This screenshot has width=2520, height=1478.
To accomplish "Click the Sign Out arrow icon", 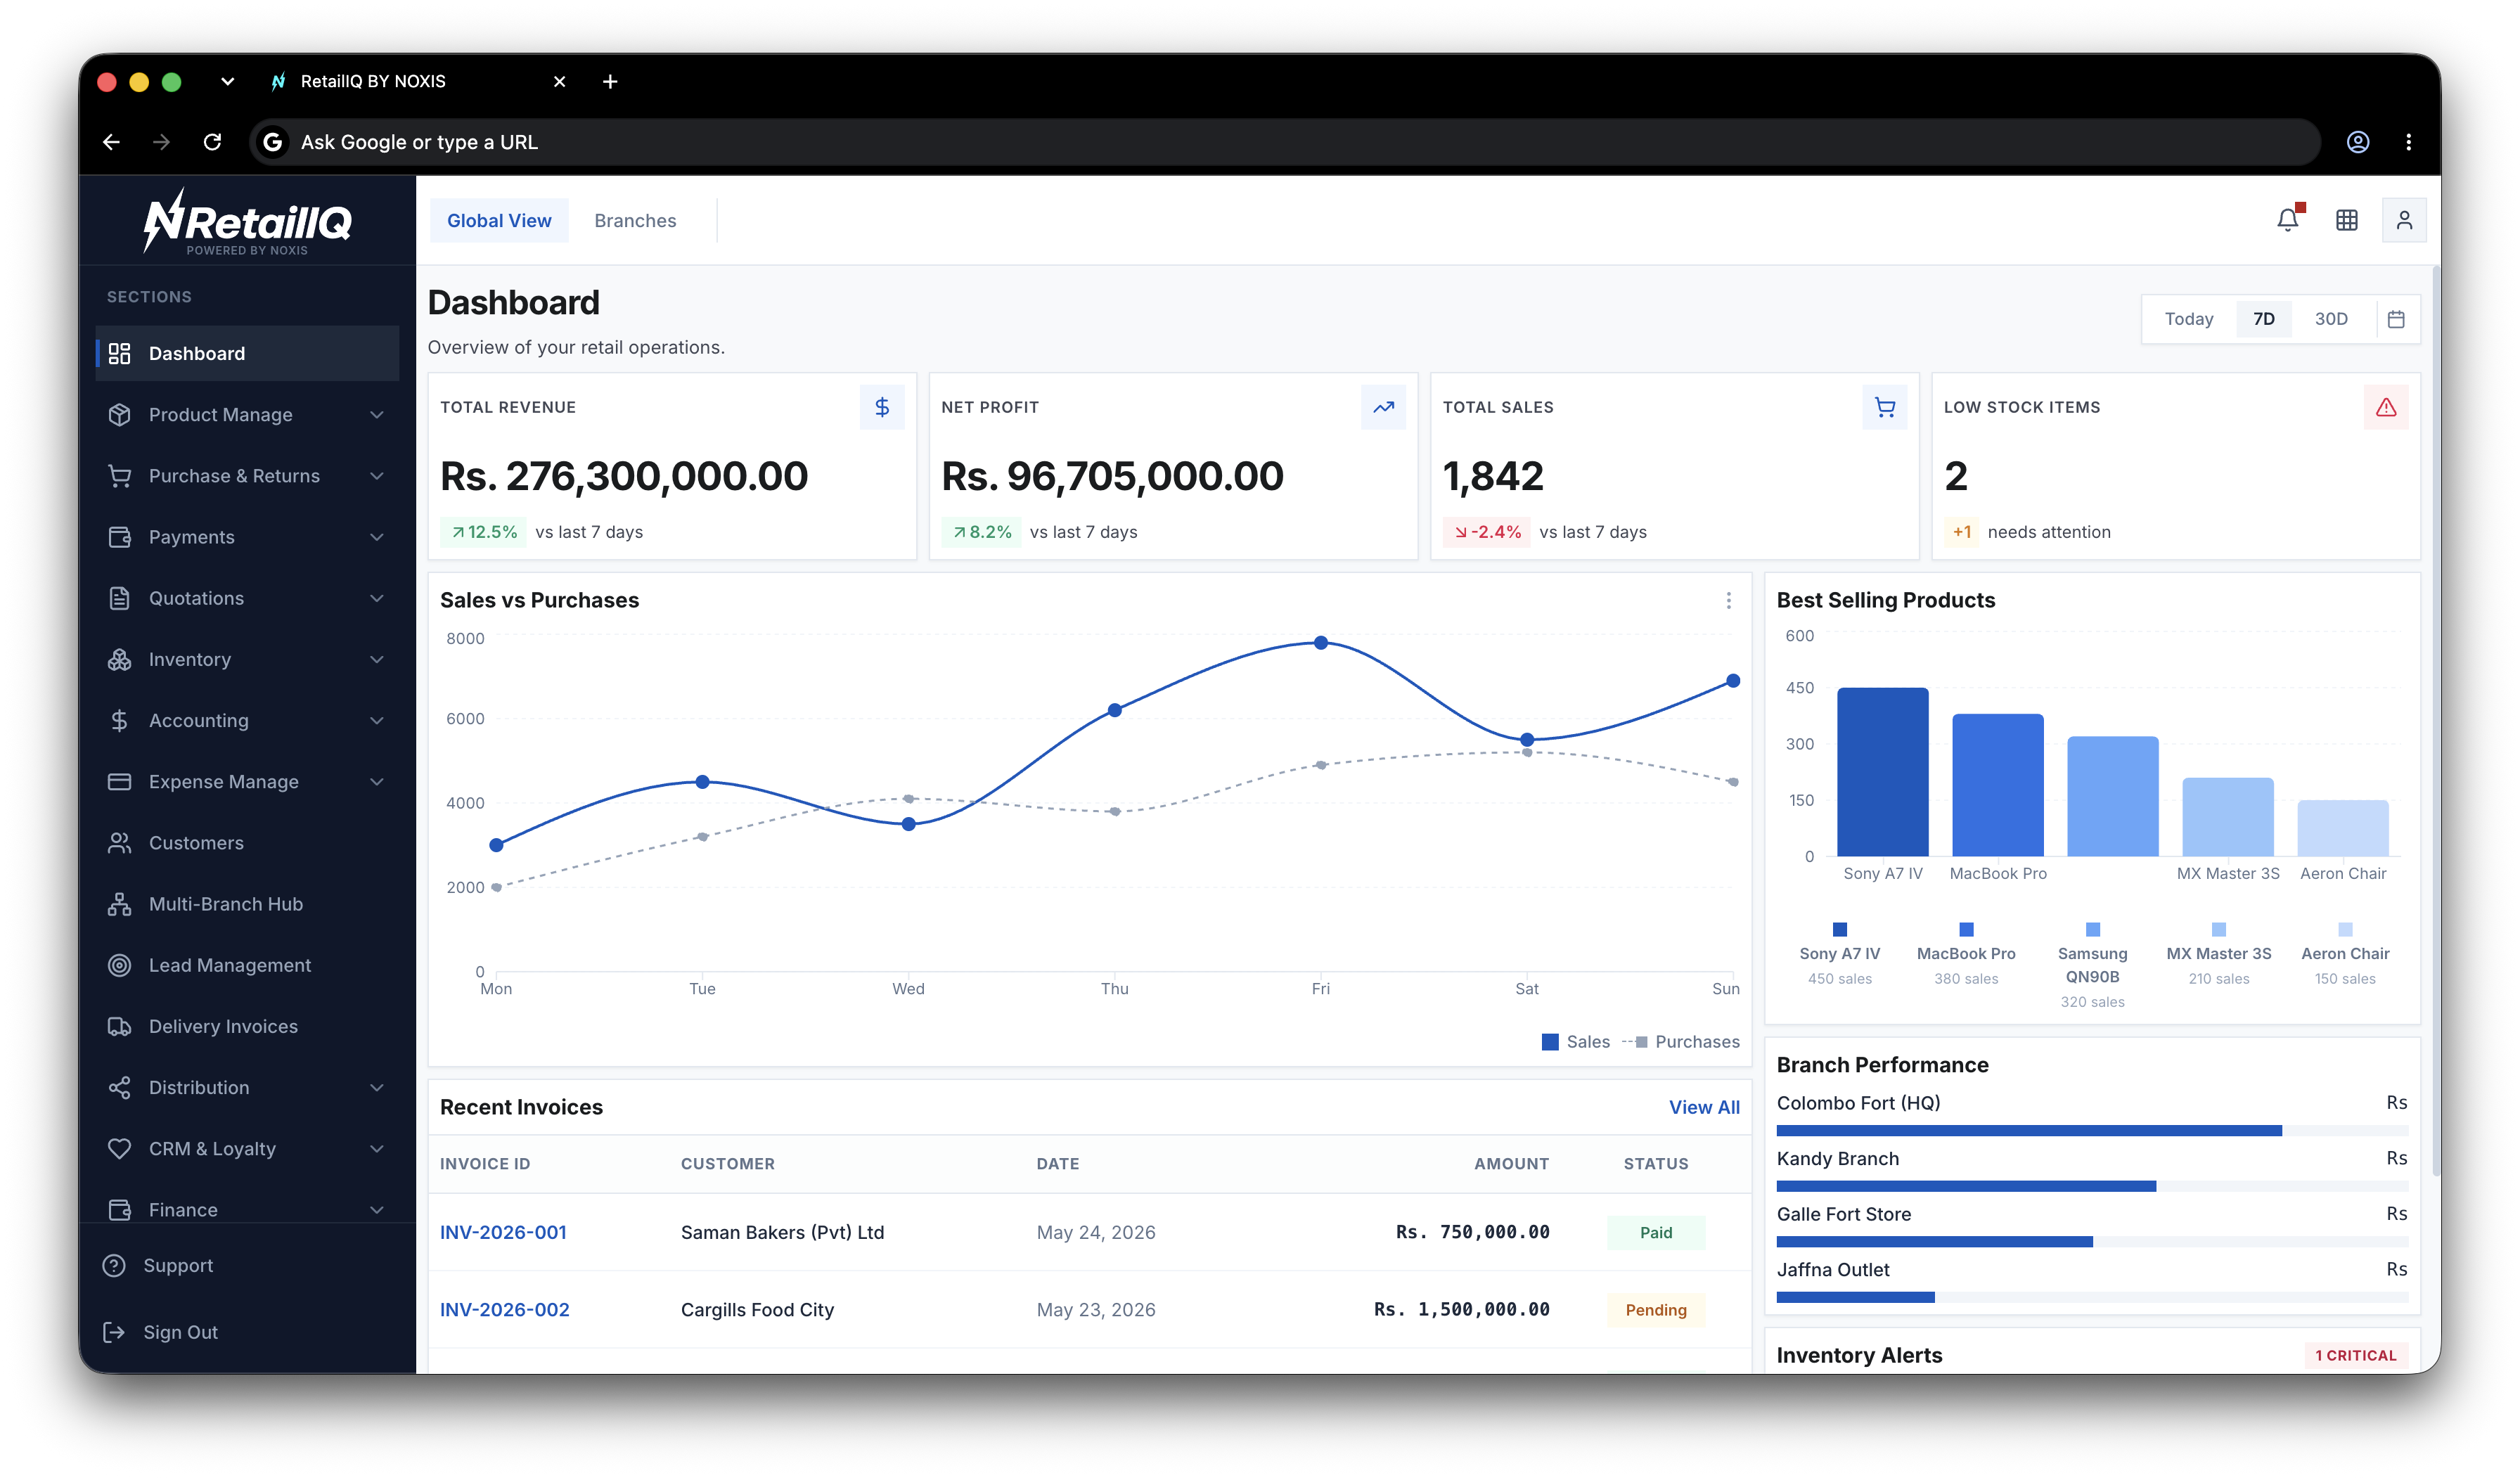I will point(114,1332).
